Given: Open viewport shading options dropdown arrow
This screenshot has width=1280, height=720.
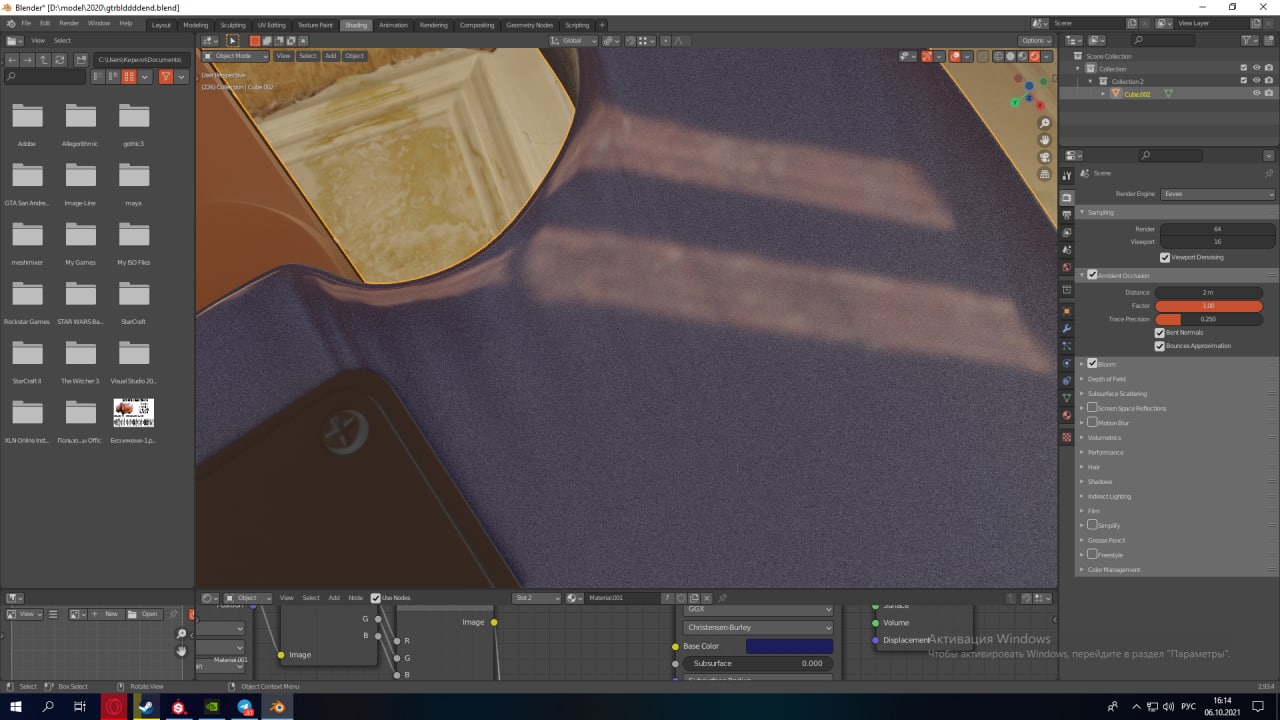Looking at the screenshot, I should (1047, 56).
